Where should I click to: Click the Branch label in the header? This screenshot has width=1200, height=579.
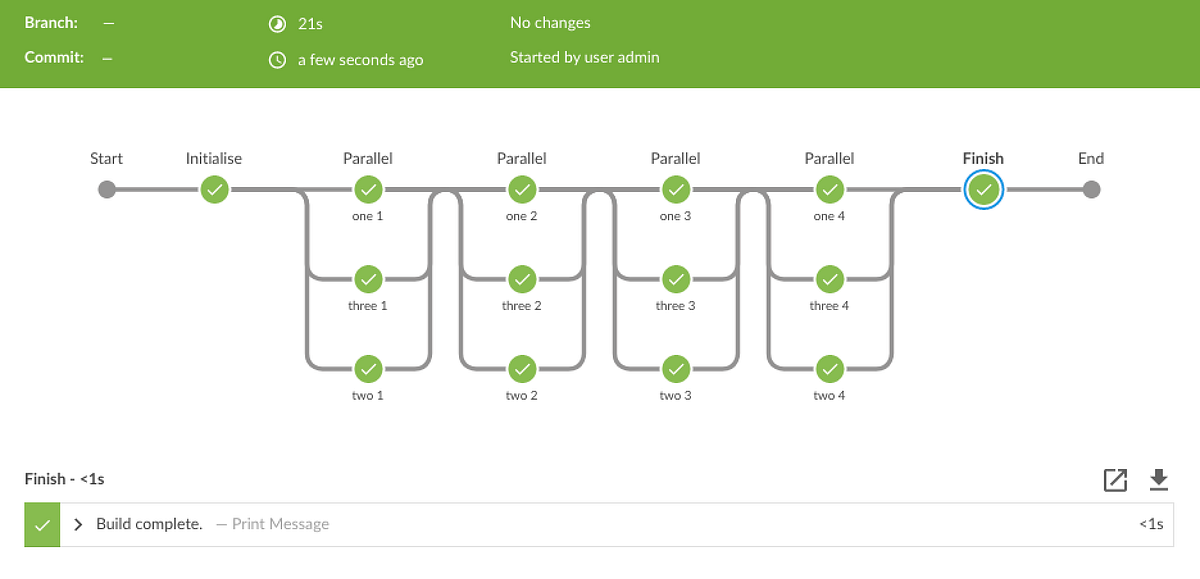[51, 22]
